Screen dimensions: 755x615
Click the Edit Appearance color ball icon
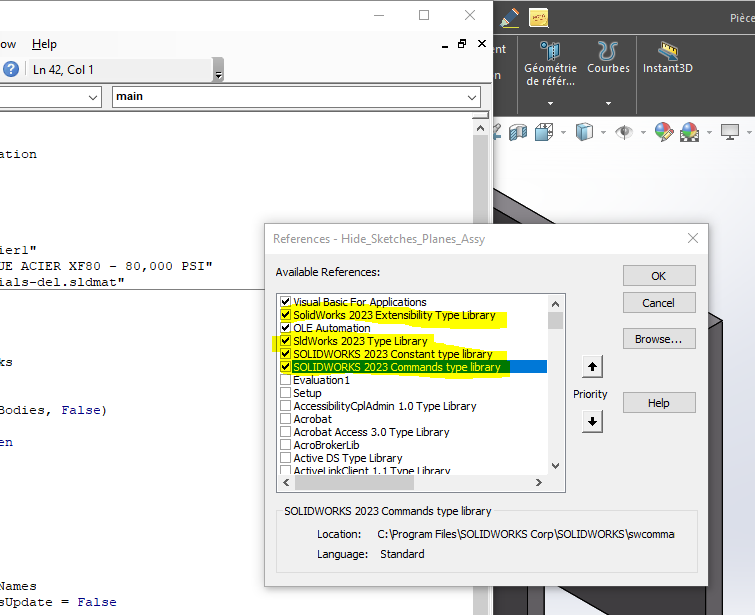pyautogui.click(x=664, y=132)
